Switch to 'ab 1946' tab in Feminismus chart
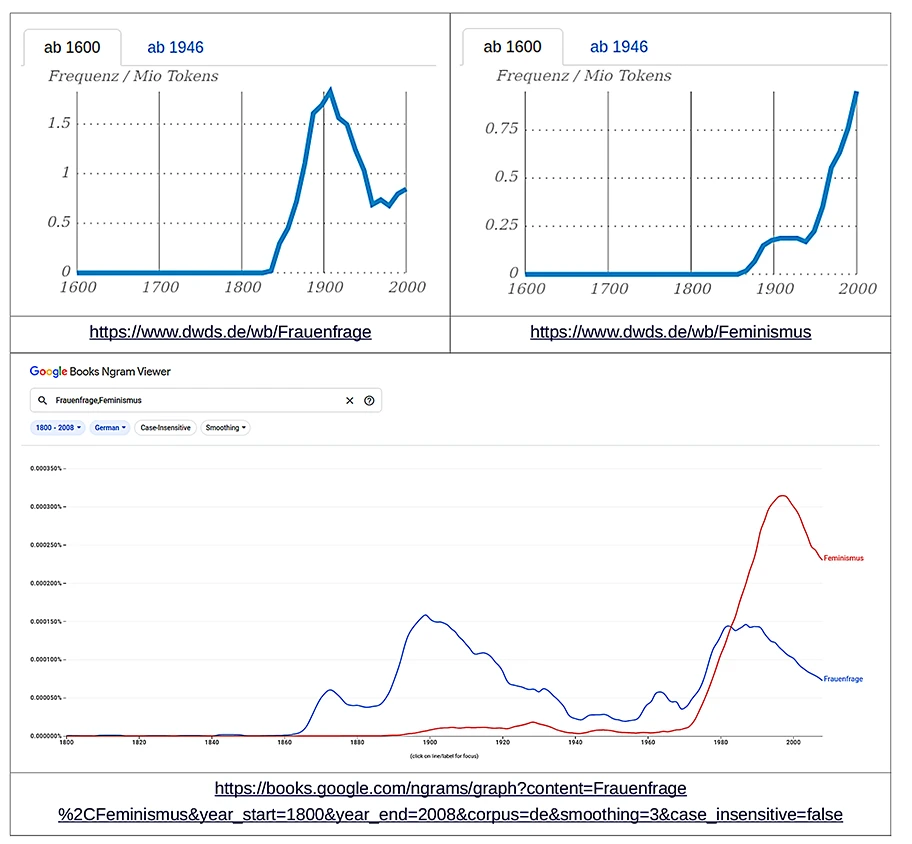The image size is (912, 844). [618, 47]
